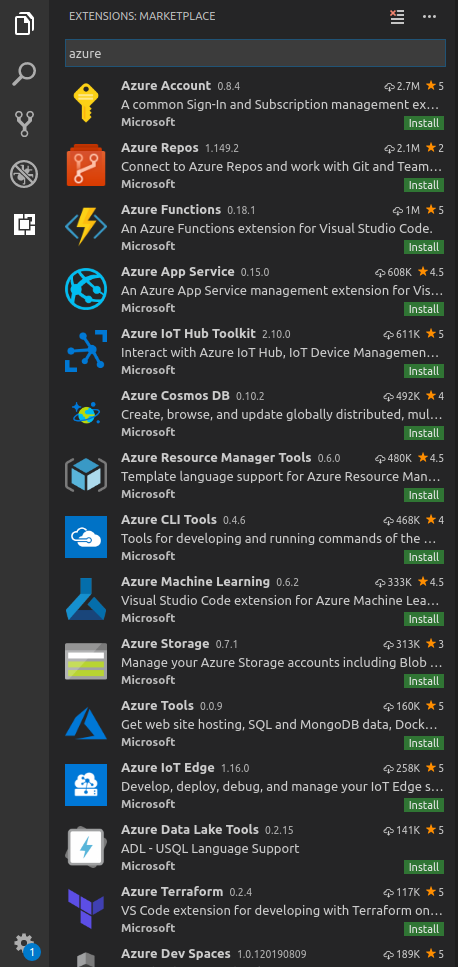Open the Search view icon
The image size is (458, 967).
point(25,73)
